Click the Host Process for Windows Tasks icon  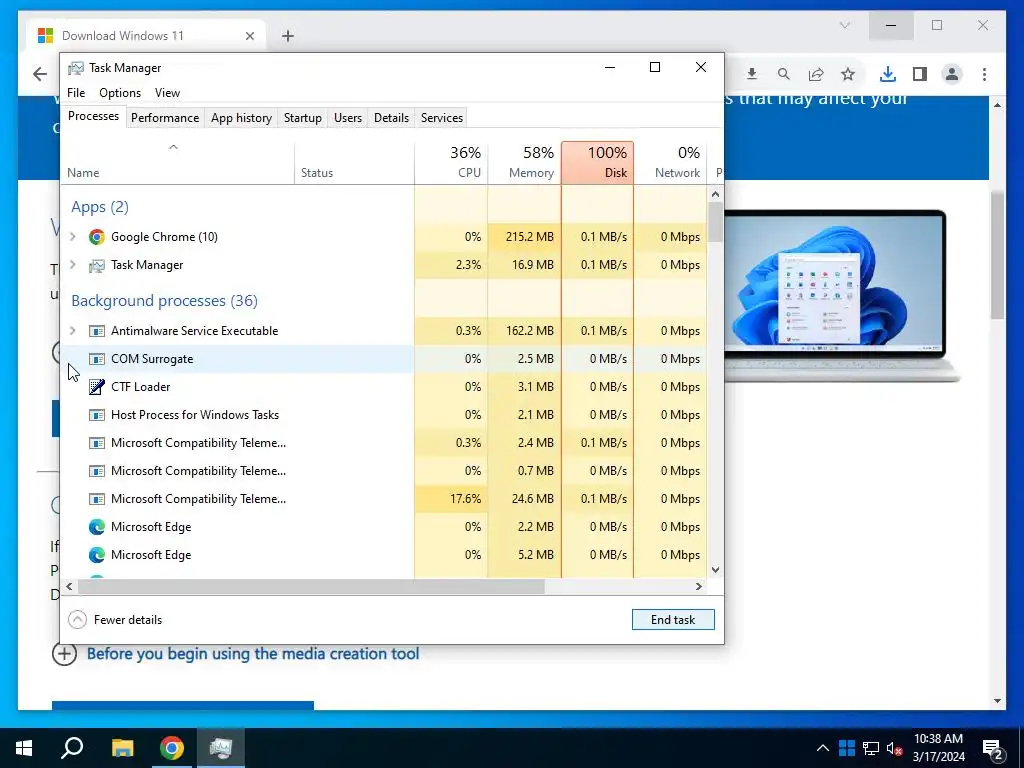pyautogui.click(x=97, y=415)
